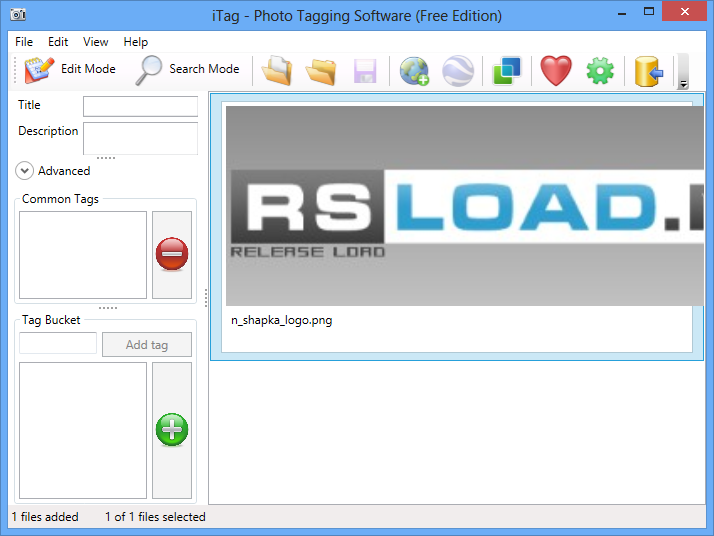Click the yellow database with arrow icon
The width and height of the screenshot is (714, 536).
[649, 71]
